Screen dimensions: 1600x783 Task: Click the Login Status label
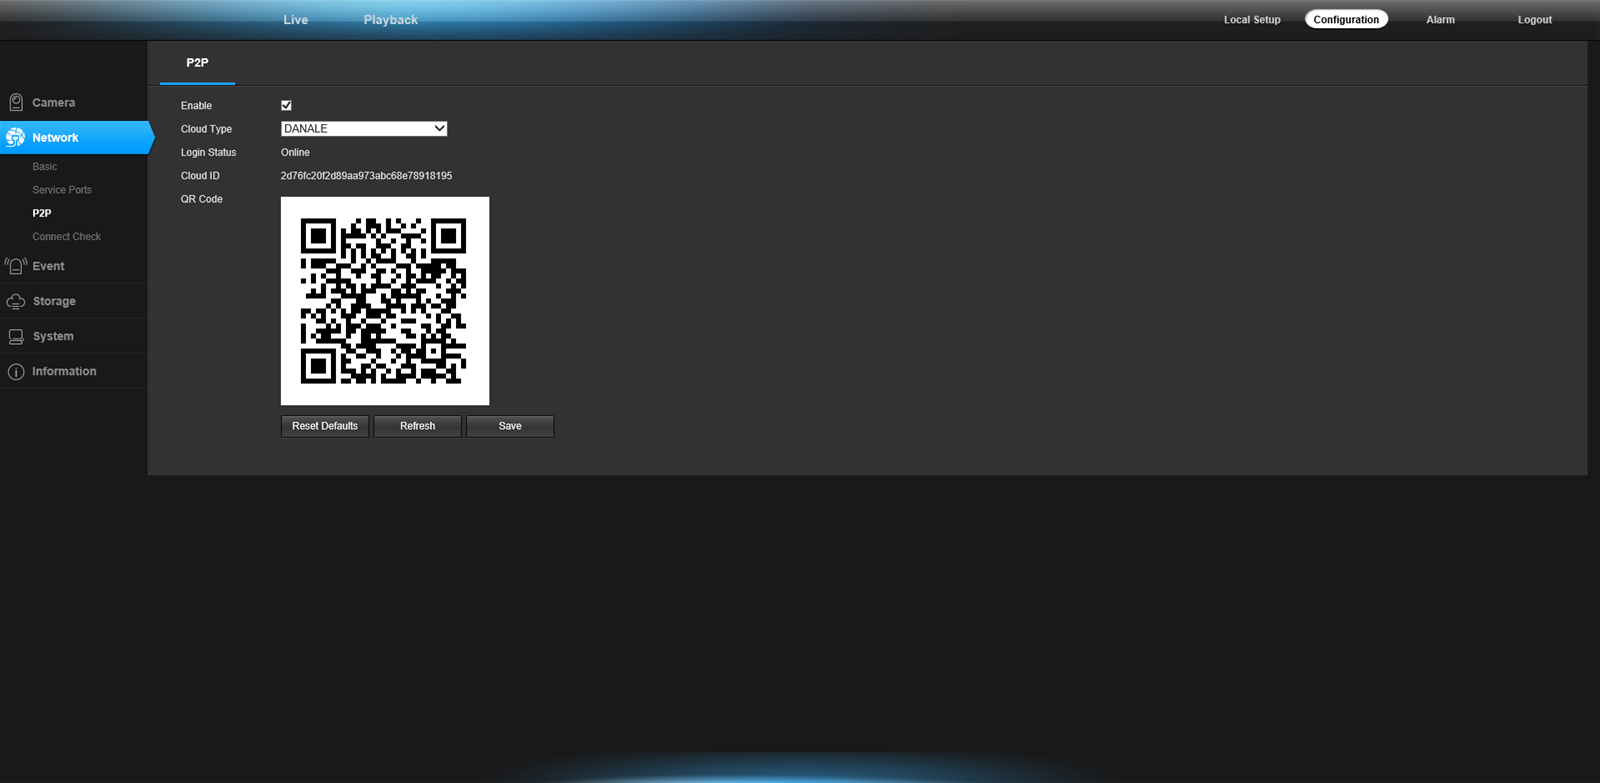tap(208, 153)
